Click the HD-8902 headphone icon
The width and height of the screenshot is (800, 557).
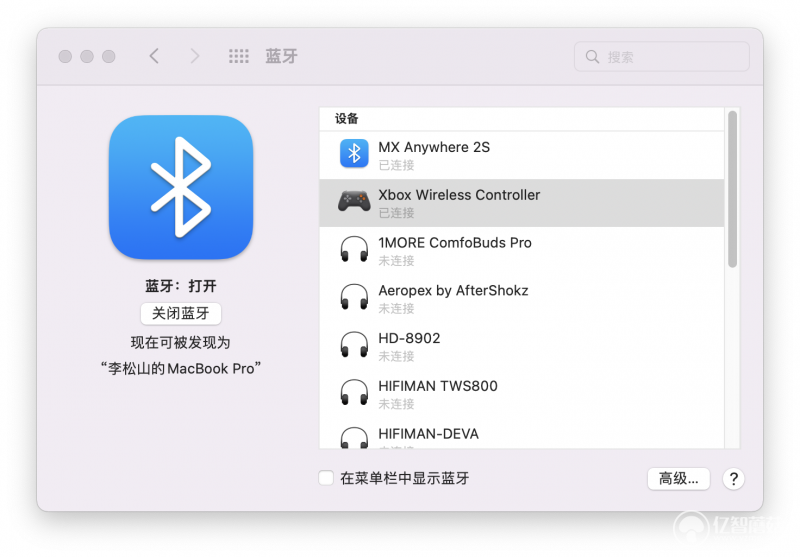354,345
